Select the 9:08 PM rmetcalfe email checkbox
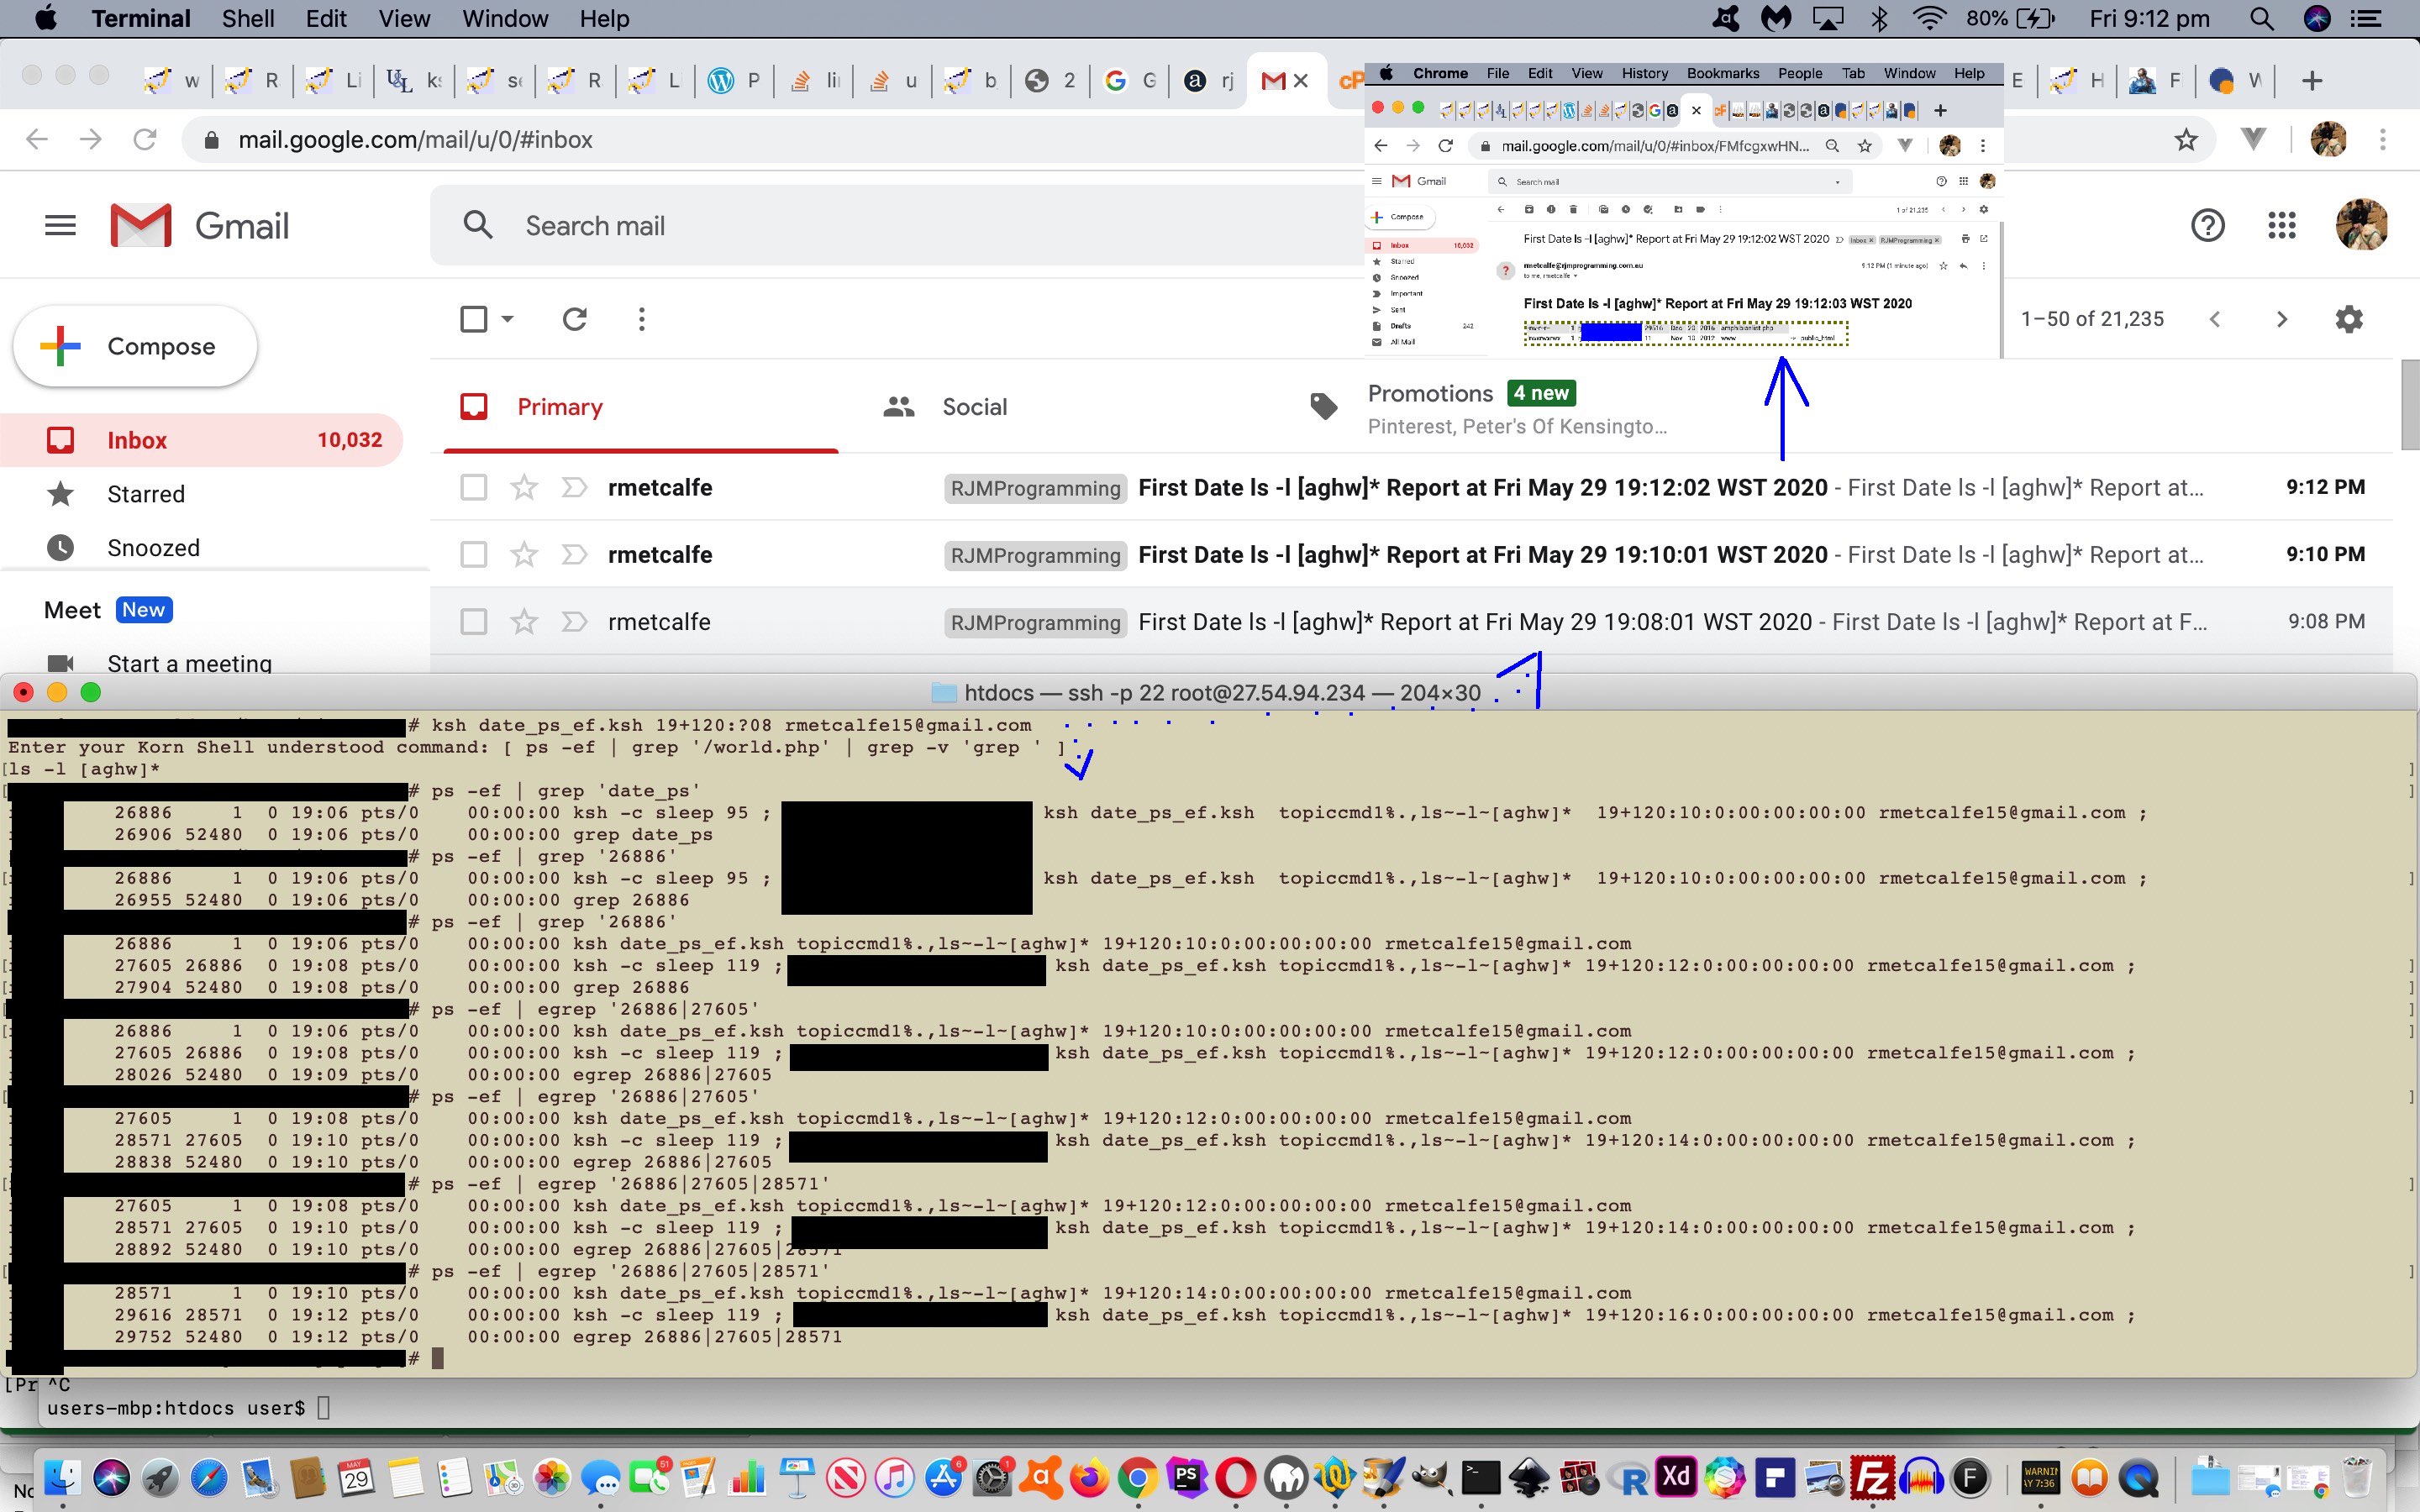 (x=474, y=621)
